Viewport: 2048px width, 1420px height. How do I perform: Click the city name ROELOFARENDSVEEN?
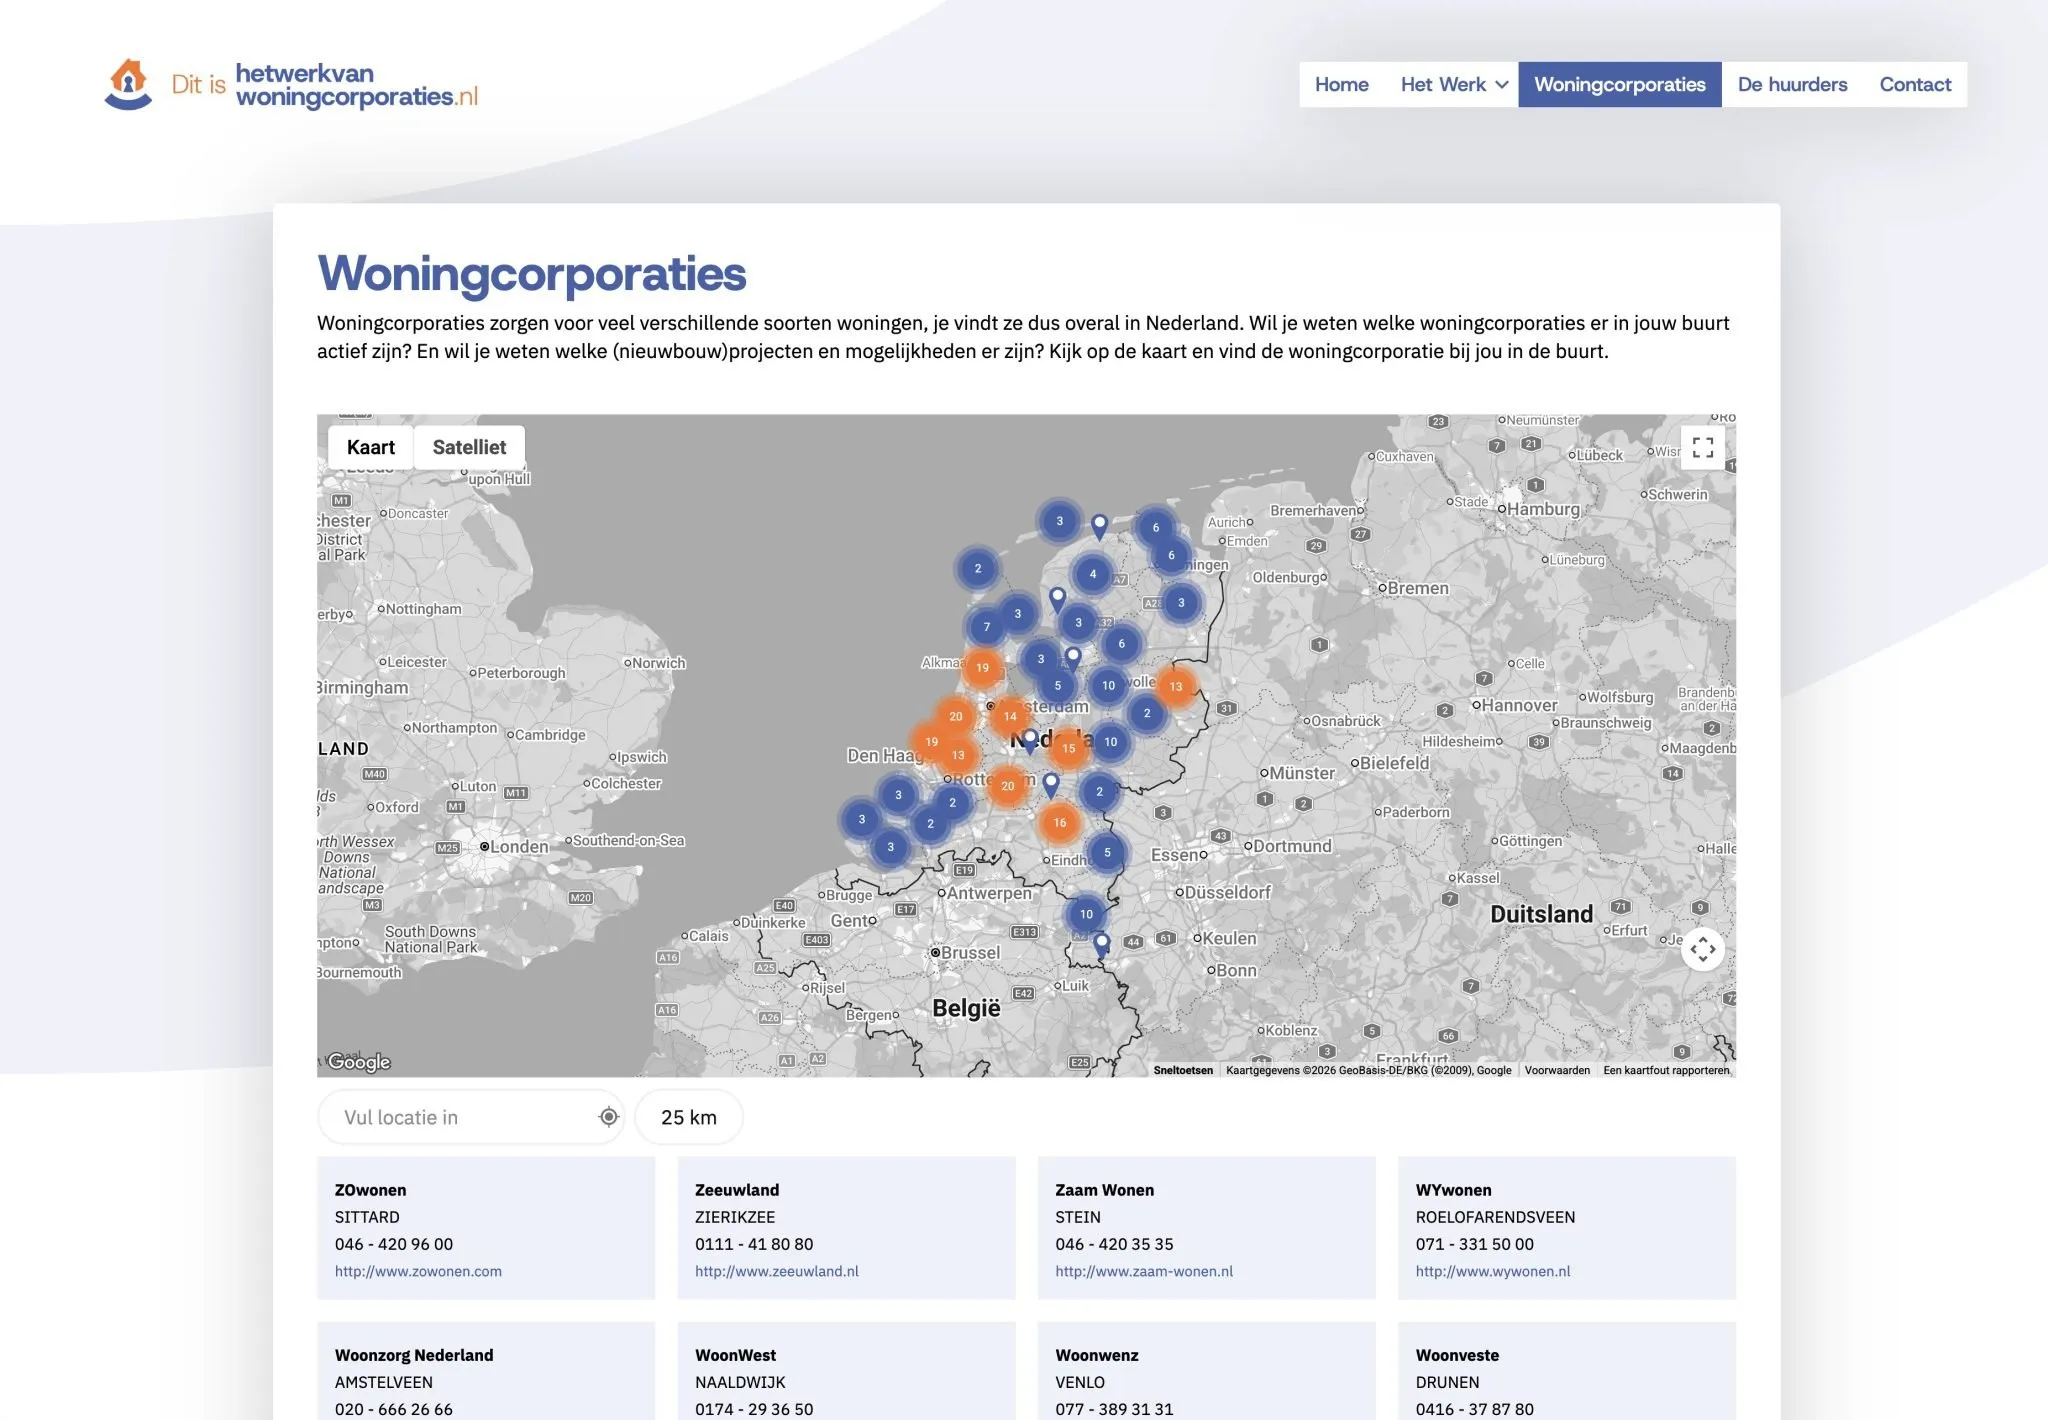(x=1496, y=1217)
